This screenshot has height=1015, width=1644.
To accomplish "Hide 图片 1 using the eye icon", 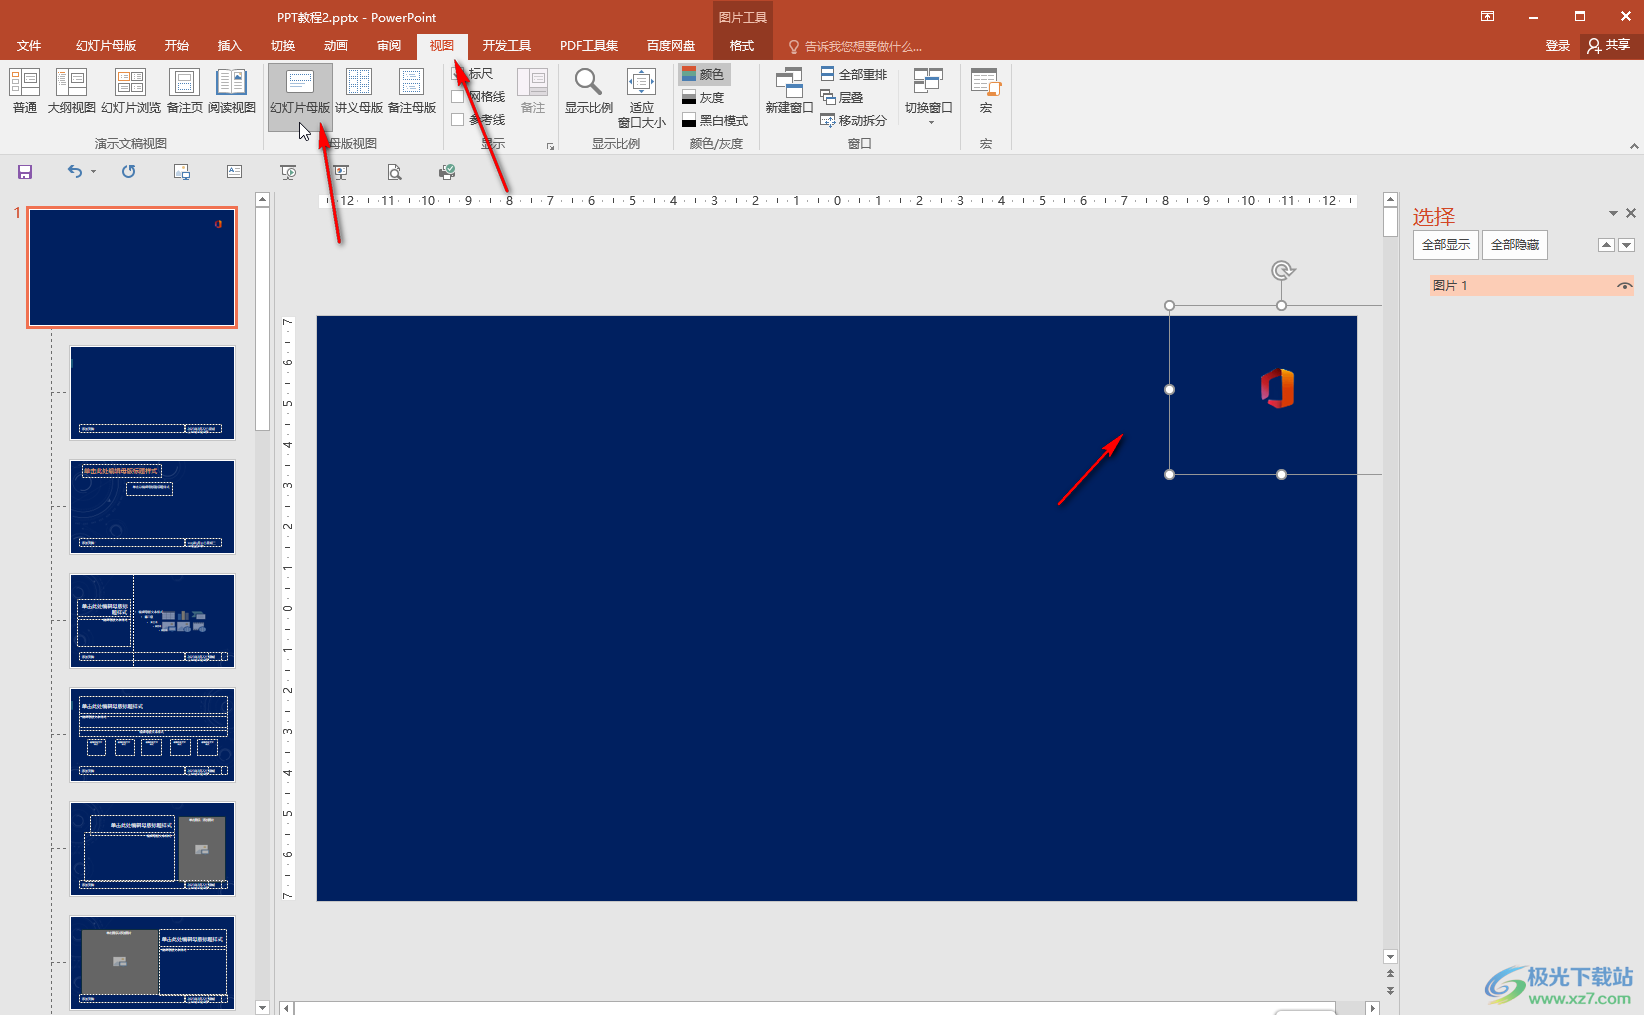I will tap(1624, 286).
